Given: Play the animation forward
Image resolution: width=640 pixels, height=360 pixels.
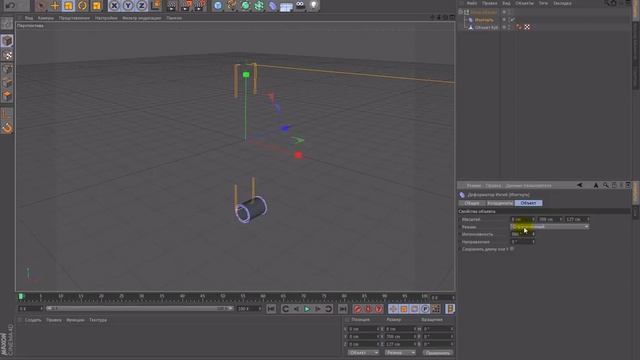Looking at the screenshot, I should [307, 309].
